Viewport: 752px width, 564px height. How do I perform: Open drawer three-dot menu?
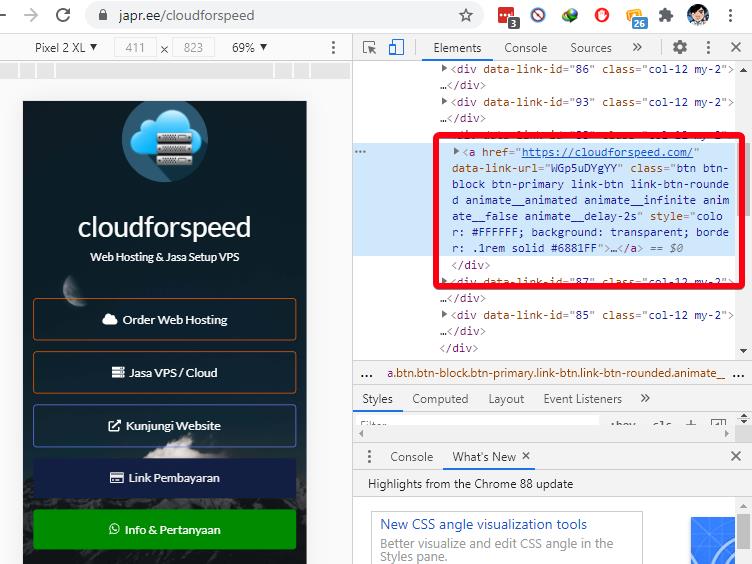coord(369,456)
